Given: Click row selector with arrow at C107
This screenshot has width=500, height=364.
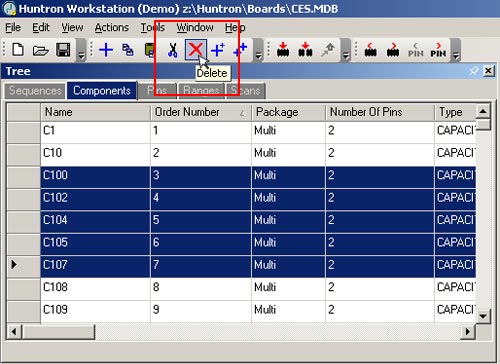Looking at the screenshot, I should tap(24, 266).
